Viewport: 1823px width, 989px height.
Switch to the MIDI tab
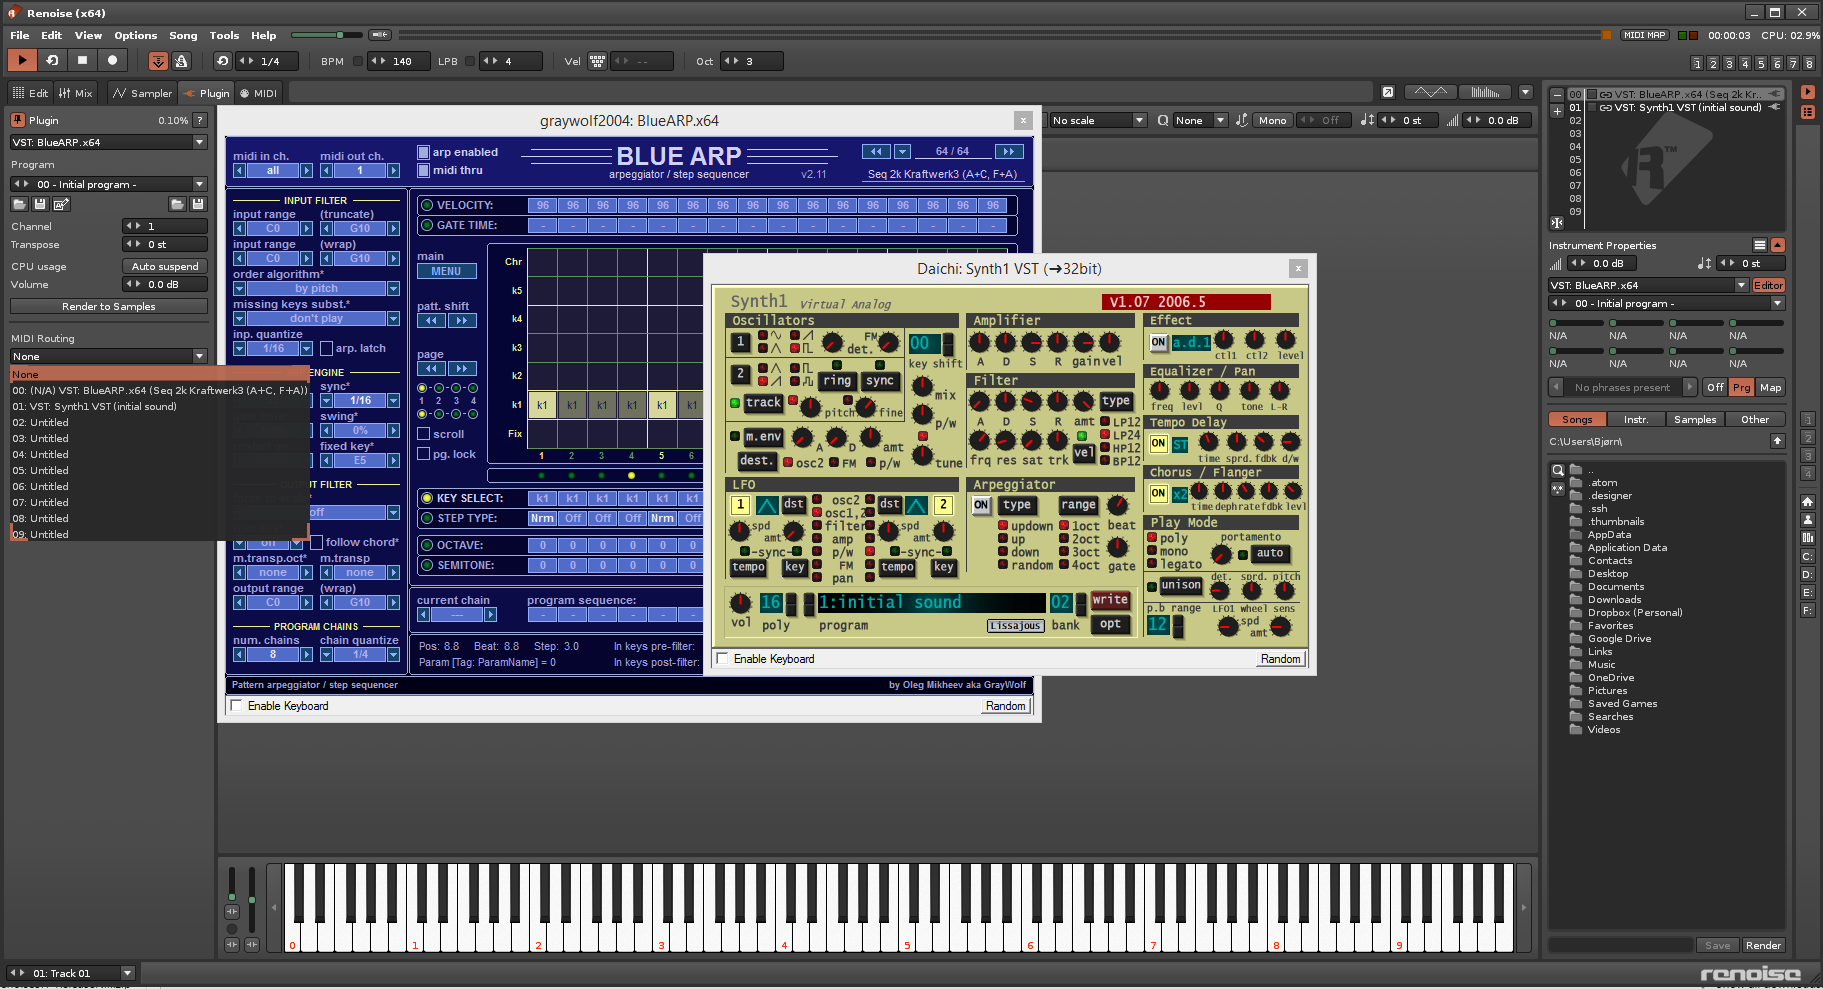click(x=259, y=93)
